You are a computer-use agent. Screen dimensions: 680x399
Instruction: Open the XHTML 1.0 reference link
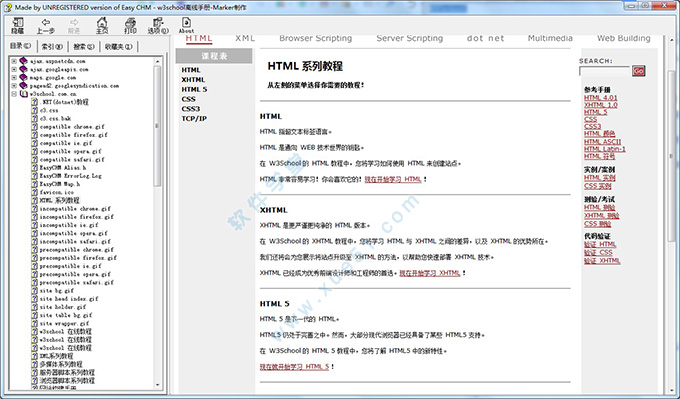(x=601, y=105)
